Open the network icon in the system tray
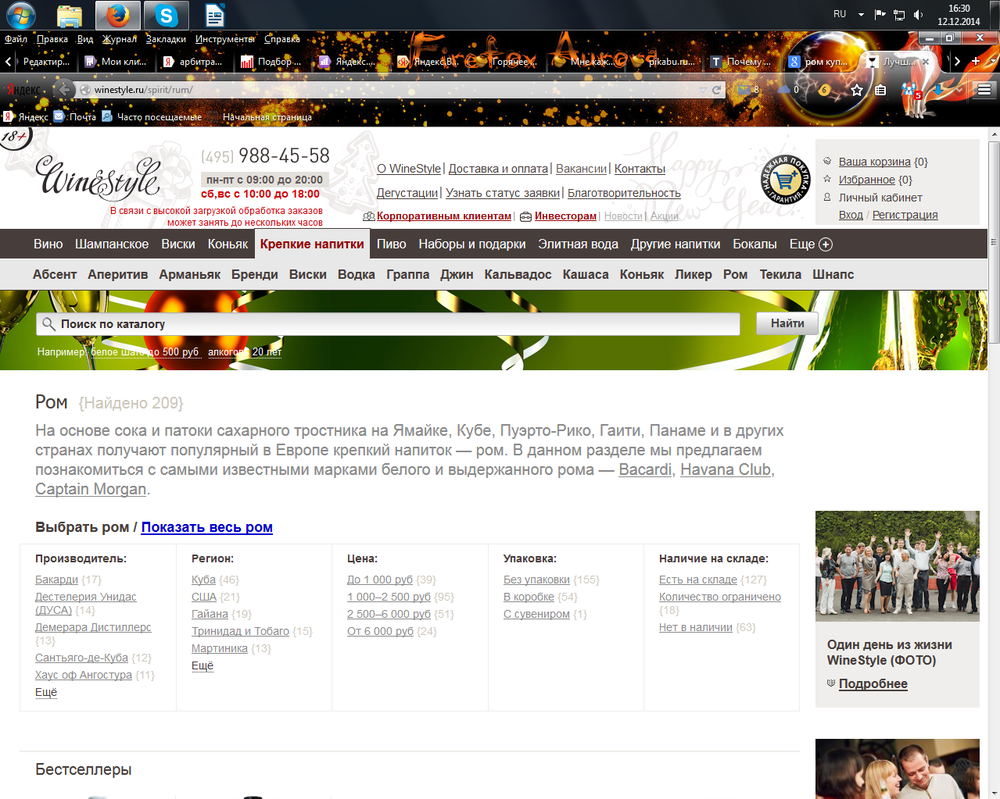Image resolution: width=1000 pixels, height=799 pixels. [899, 15]
